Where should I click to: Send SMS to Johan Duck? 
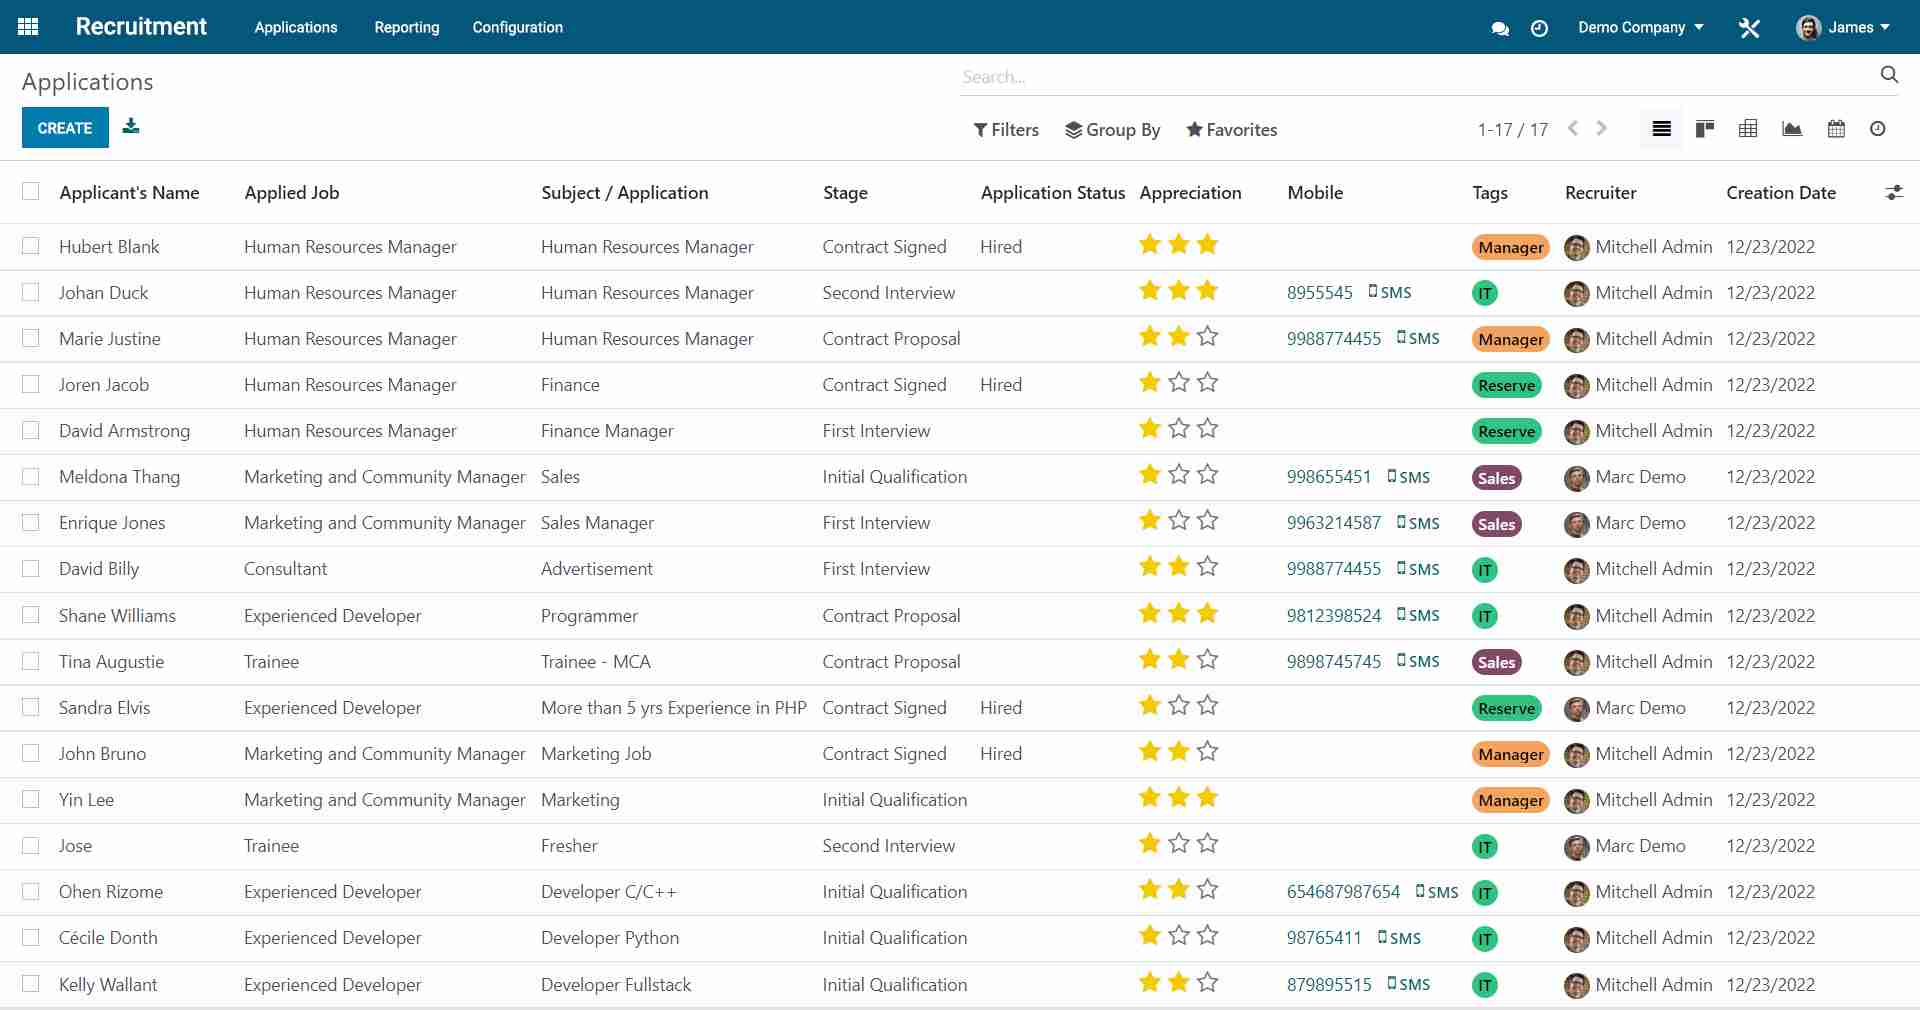[x=1390, y=292]
